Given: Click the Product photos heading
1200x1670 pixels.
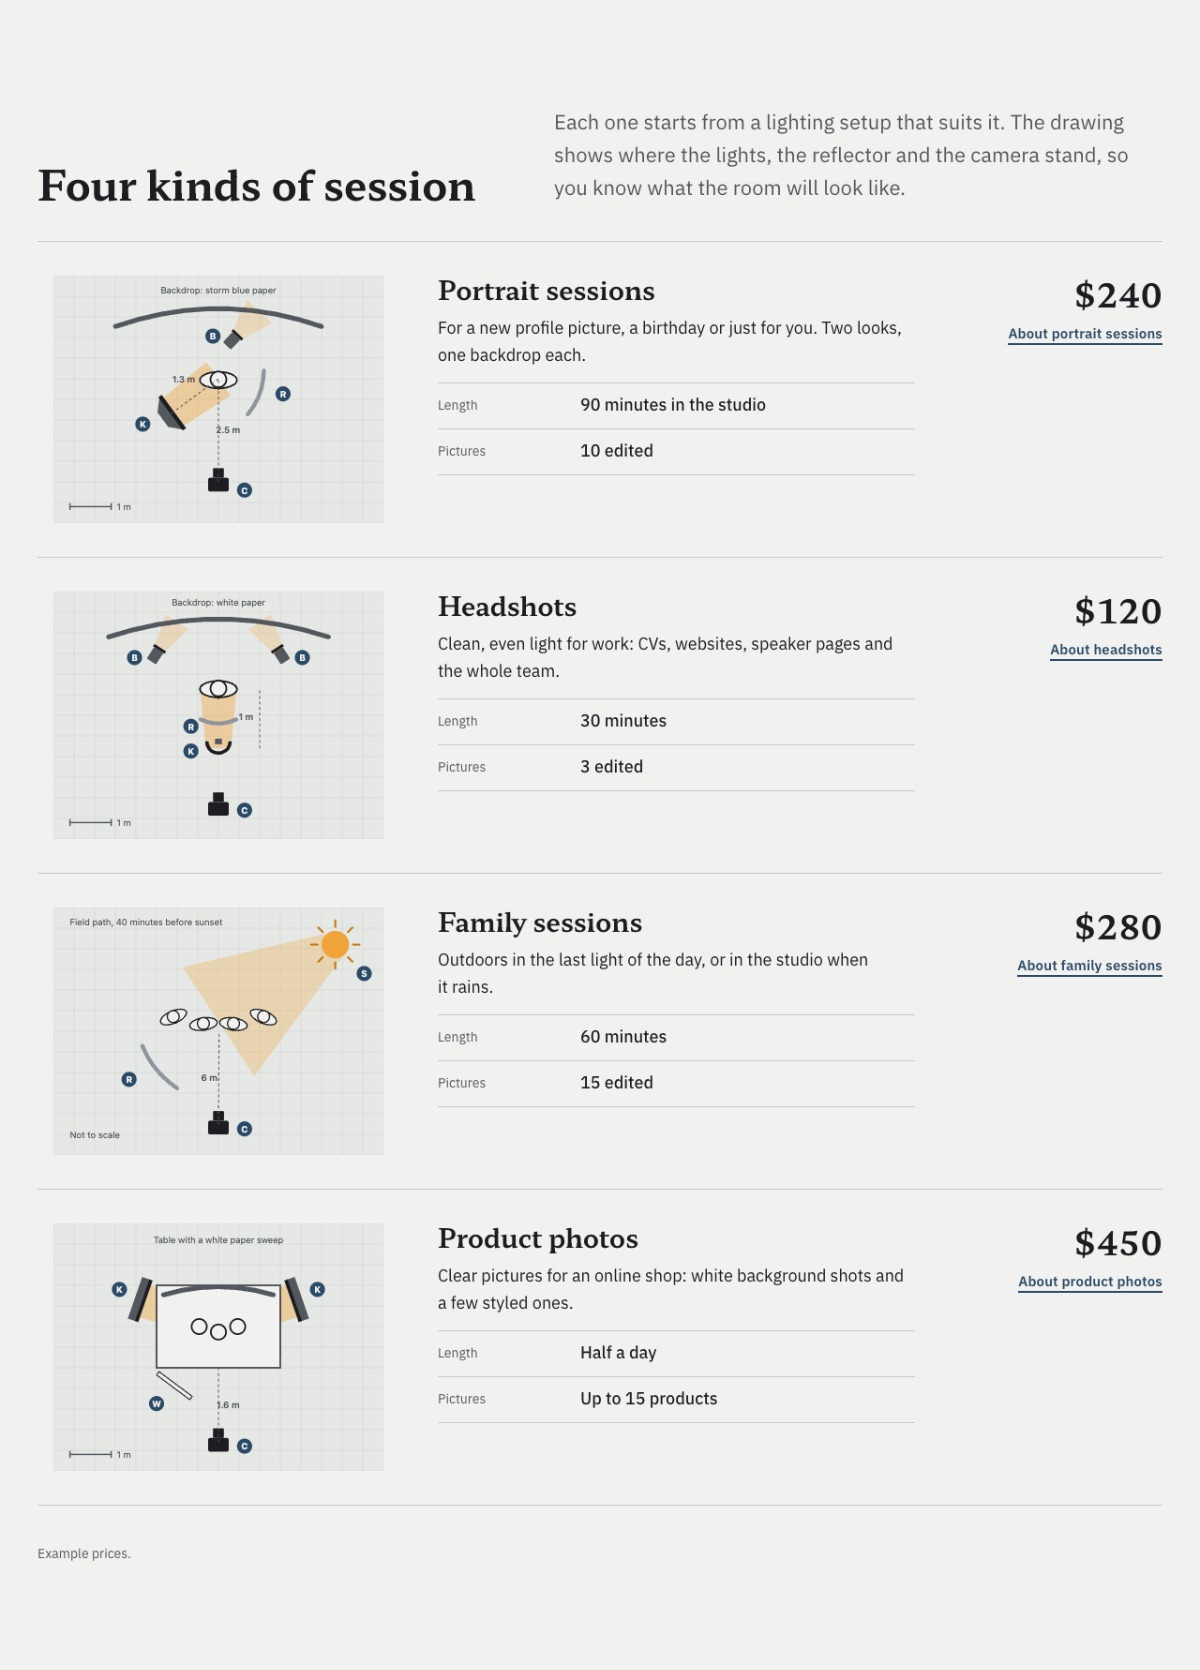Looking at the screenshot, I should (538, 1239).
